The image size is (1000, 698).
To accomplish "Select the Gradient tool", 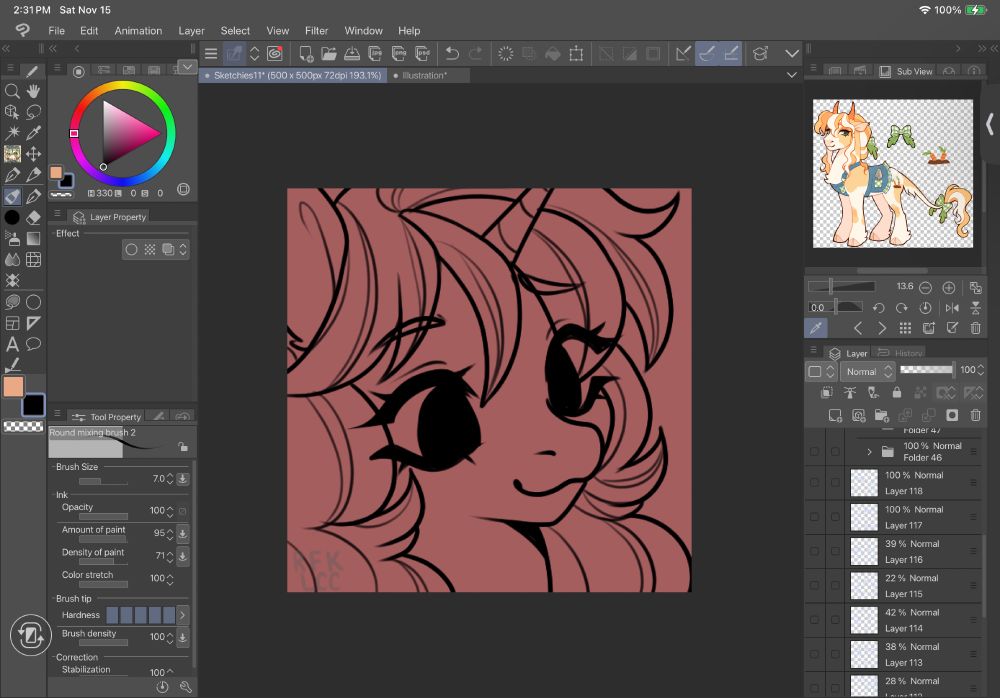I will tap(33, 239).
